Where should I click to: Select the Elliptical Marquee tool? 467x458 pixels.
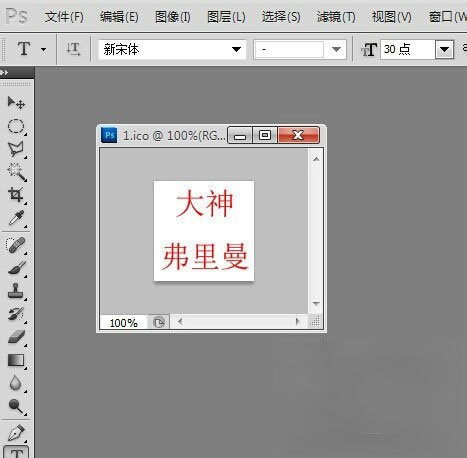[16, 127]
